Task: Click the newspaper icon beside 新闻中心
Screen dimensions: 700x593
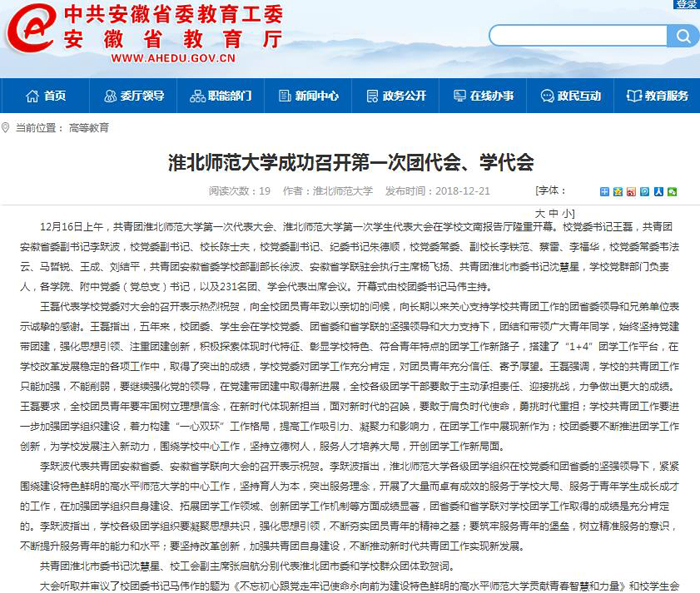Action: tap(284, 96)
